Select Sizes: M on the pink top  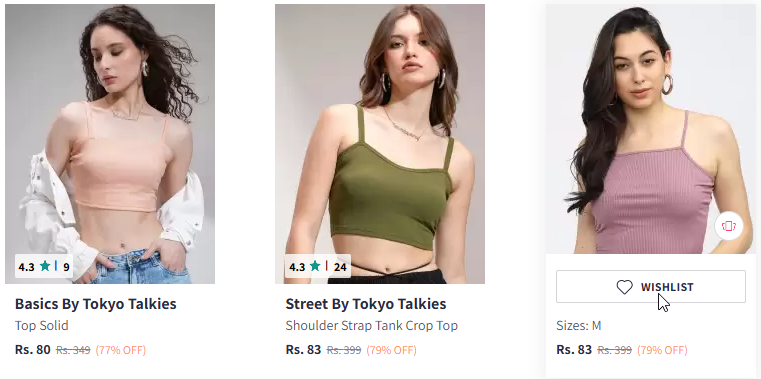579,326
